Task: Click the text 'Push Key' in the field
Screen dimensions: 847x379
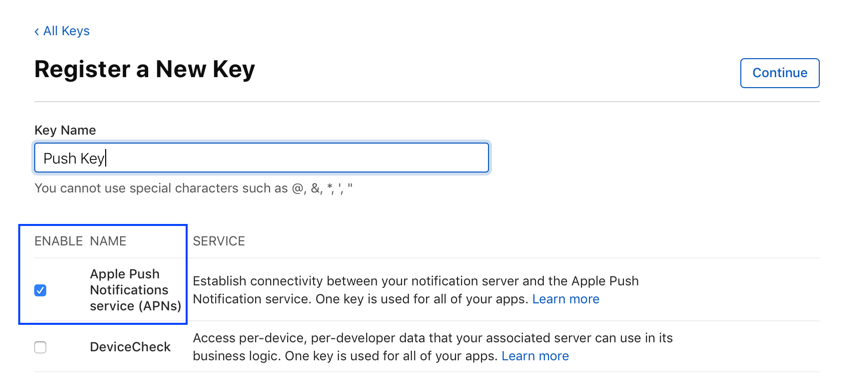Action: point(73,159)
